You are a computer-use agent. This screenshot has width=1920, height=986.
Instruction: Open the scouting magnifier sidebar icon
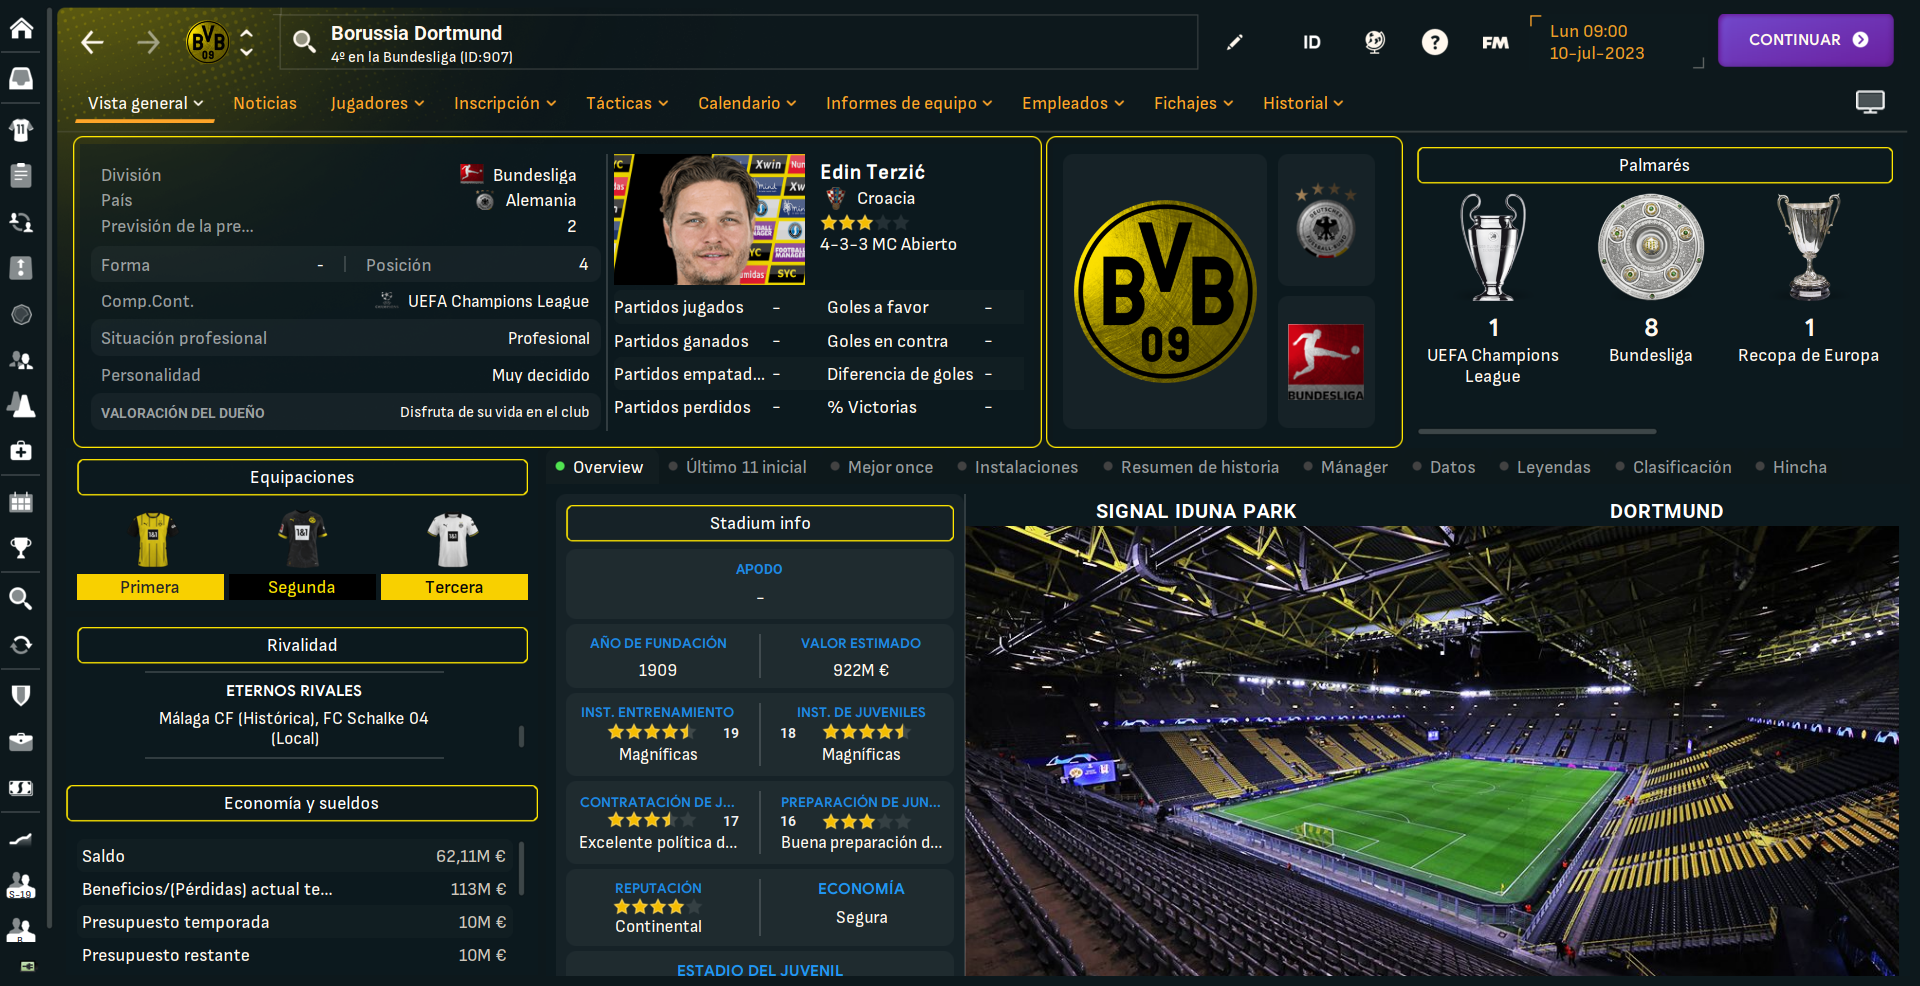21,598
